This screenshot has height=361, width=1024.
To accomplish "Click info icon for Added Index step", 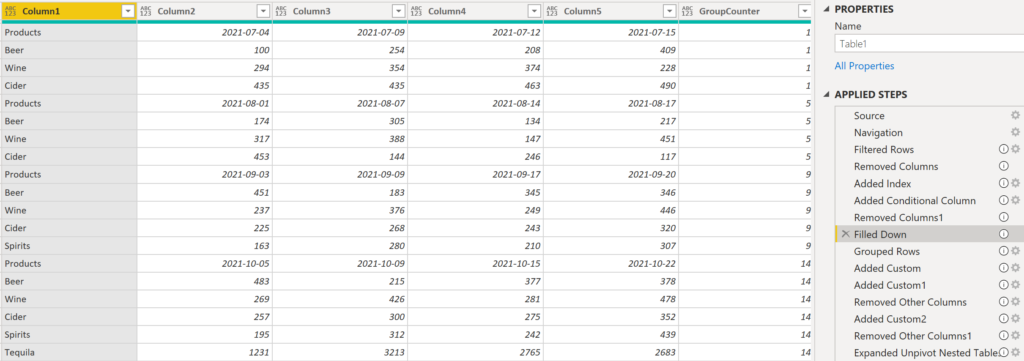I will tap(1004, 183).
